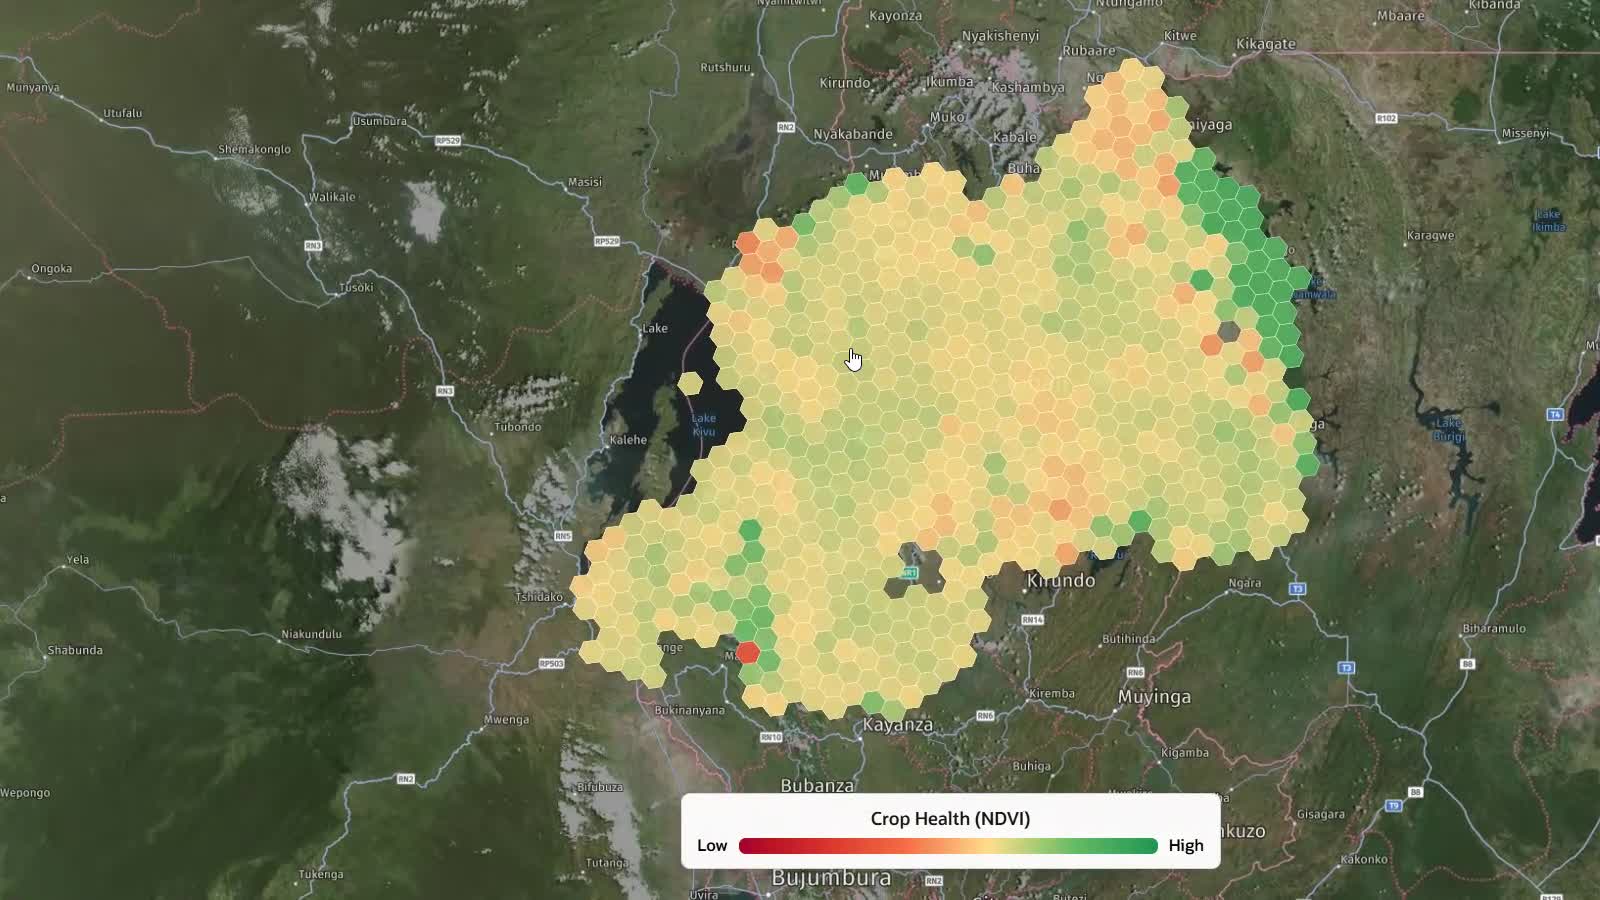Image resolution: width=1600 pixels, height=900 pixels.
Task: Click the Missenyi town label
Action: click(x=1525, y=133)
